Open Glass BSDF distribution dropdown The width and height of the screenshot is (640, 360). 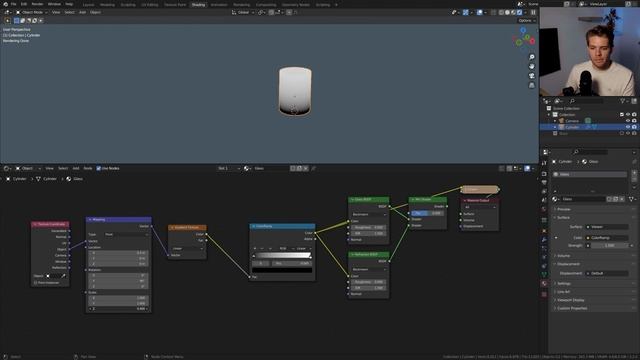tap(369, 214)
